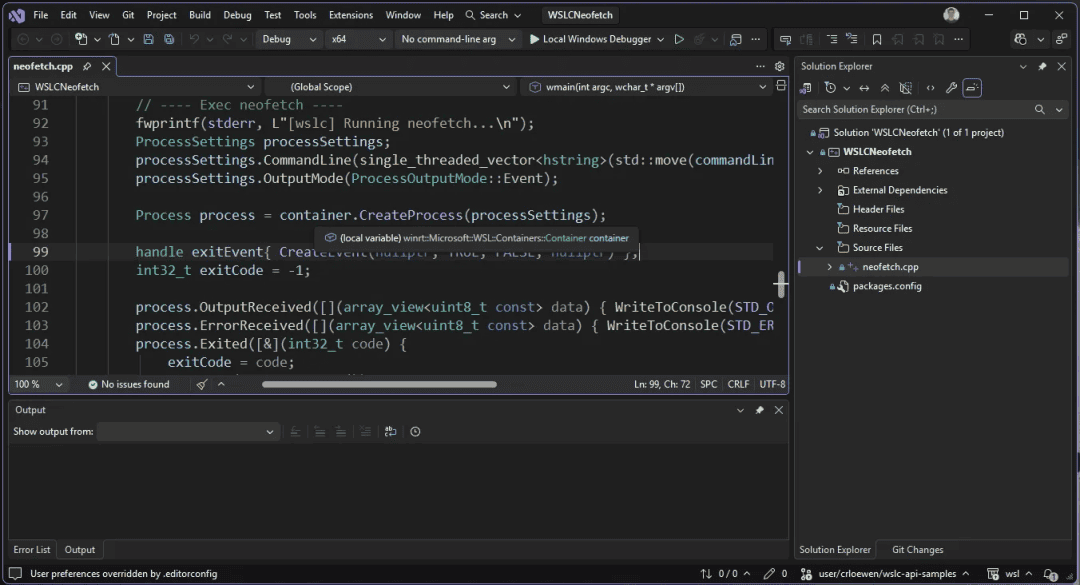Click the user/crloewen/wslc-api-samples branch indicator
1080x585 pixels.
coord(885,573)
